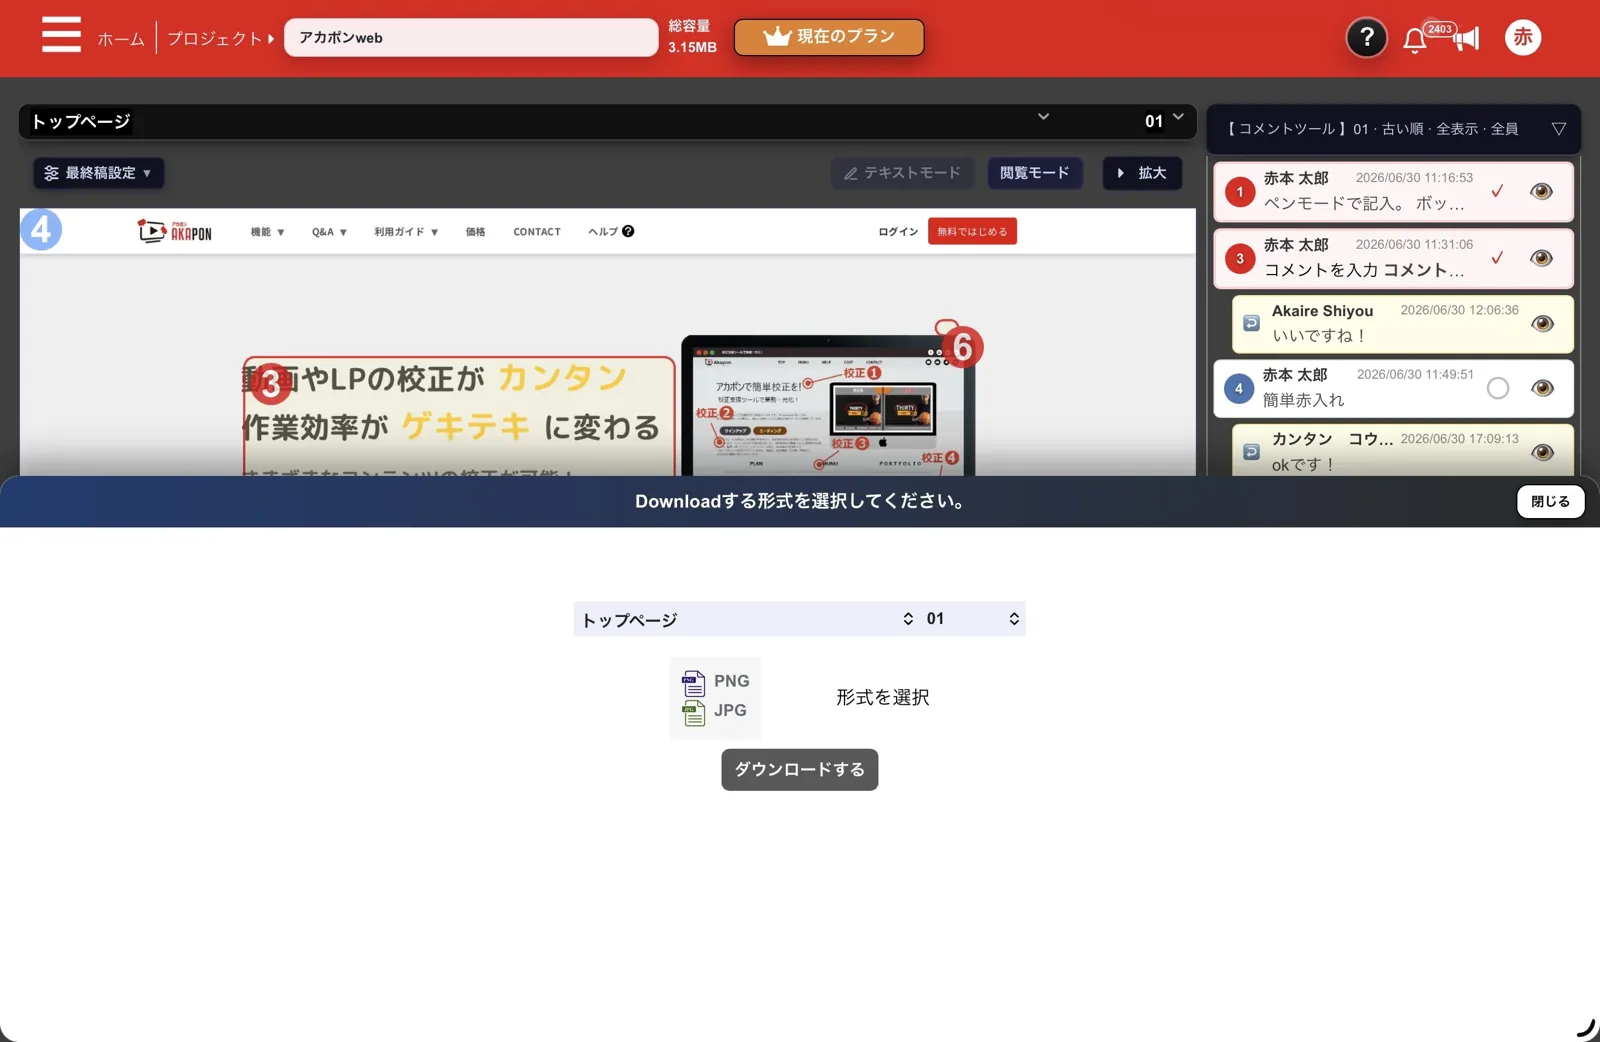Click the アカポンweb project name field
1600x1042 pixels.
471,38
